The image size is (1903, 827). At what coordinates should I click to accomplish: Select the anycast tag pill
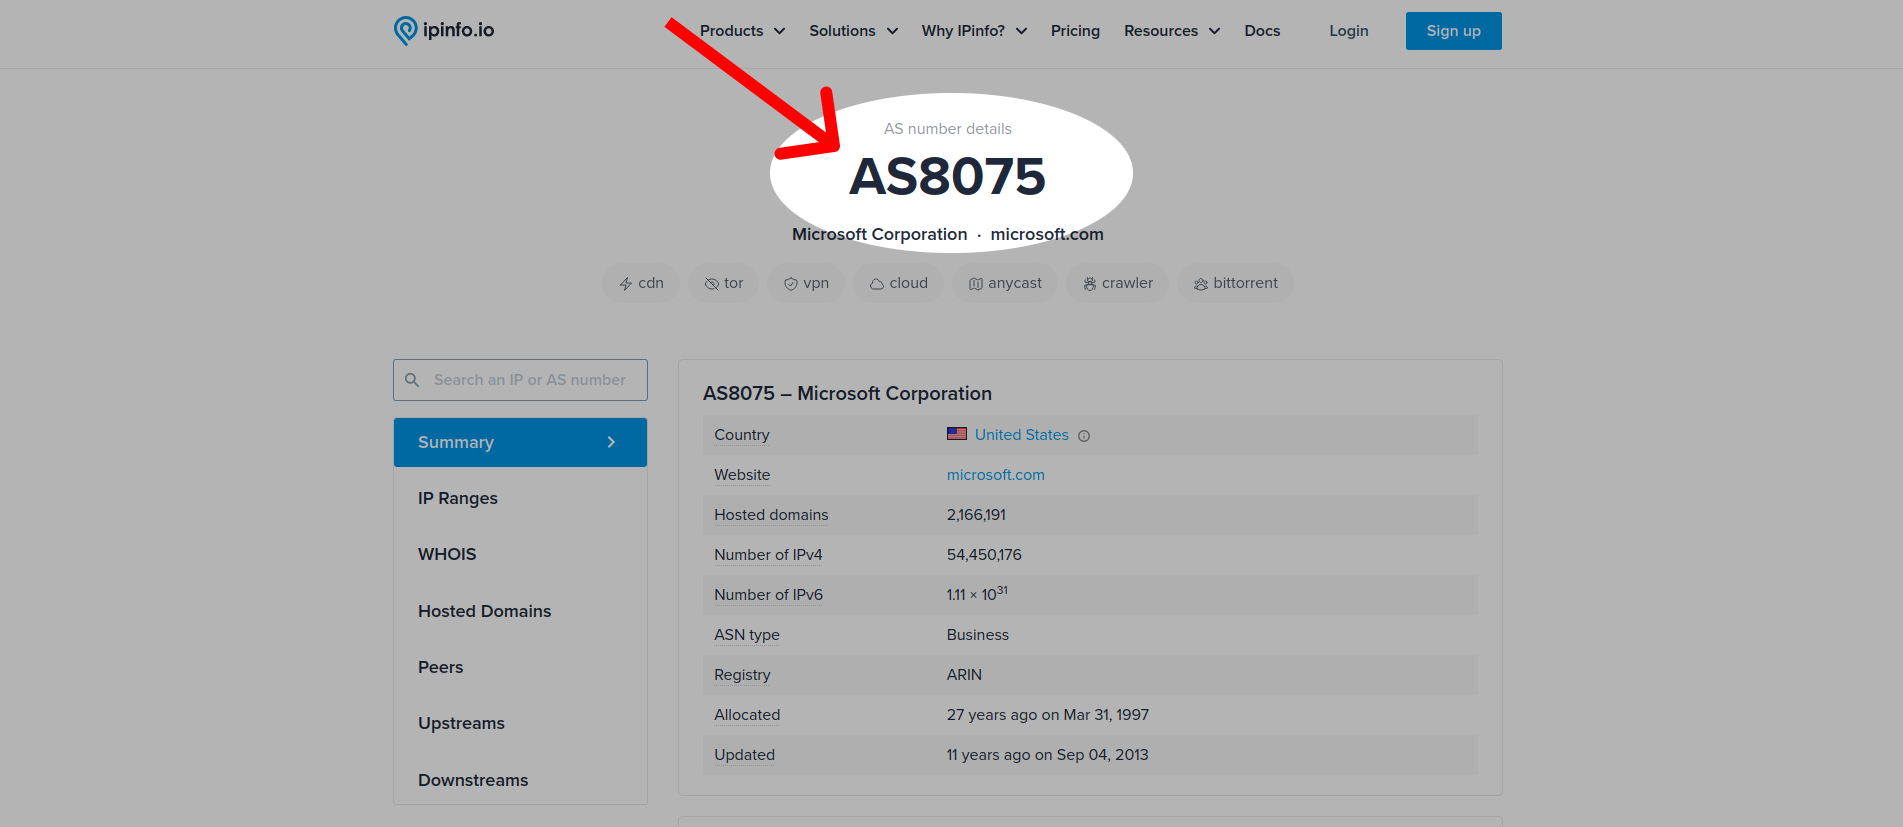point(1005,283)
